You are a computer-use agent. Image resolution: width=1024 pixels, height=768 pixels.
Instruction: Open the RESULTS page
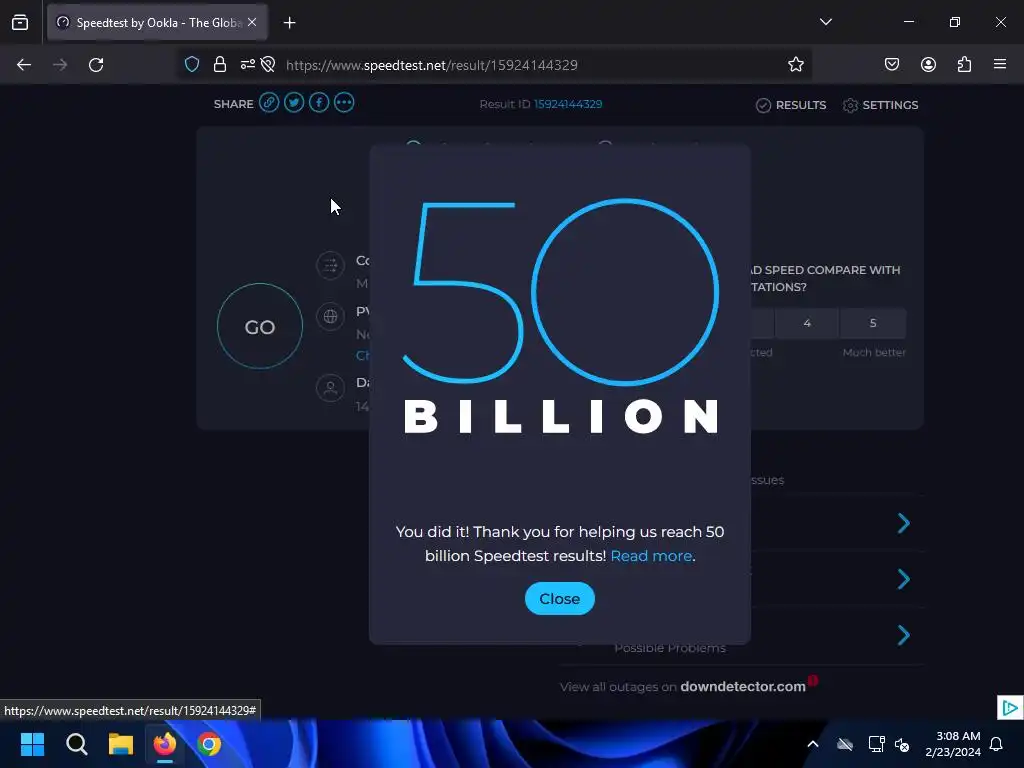coord(791,105)
